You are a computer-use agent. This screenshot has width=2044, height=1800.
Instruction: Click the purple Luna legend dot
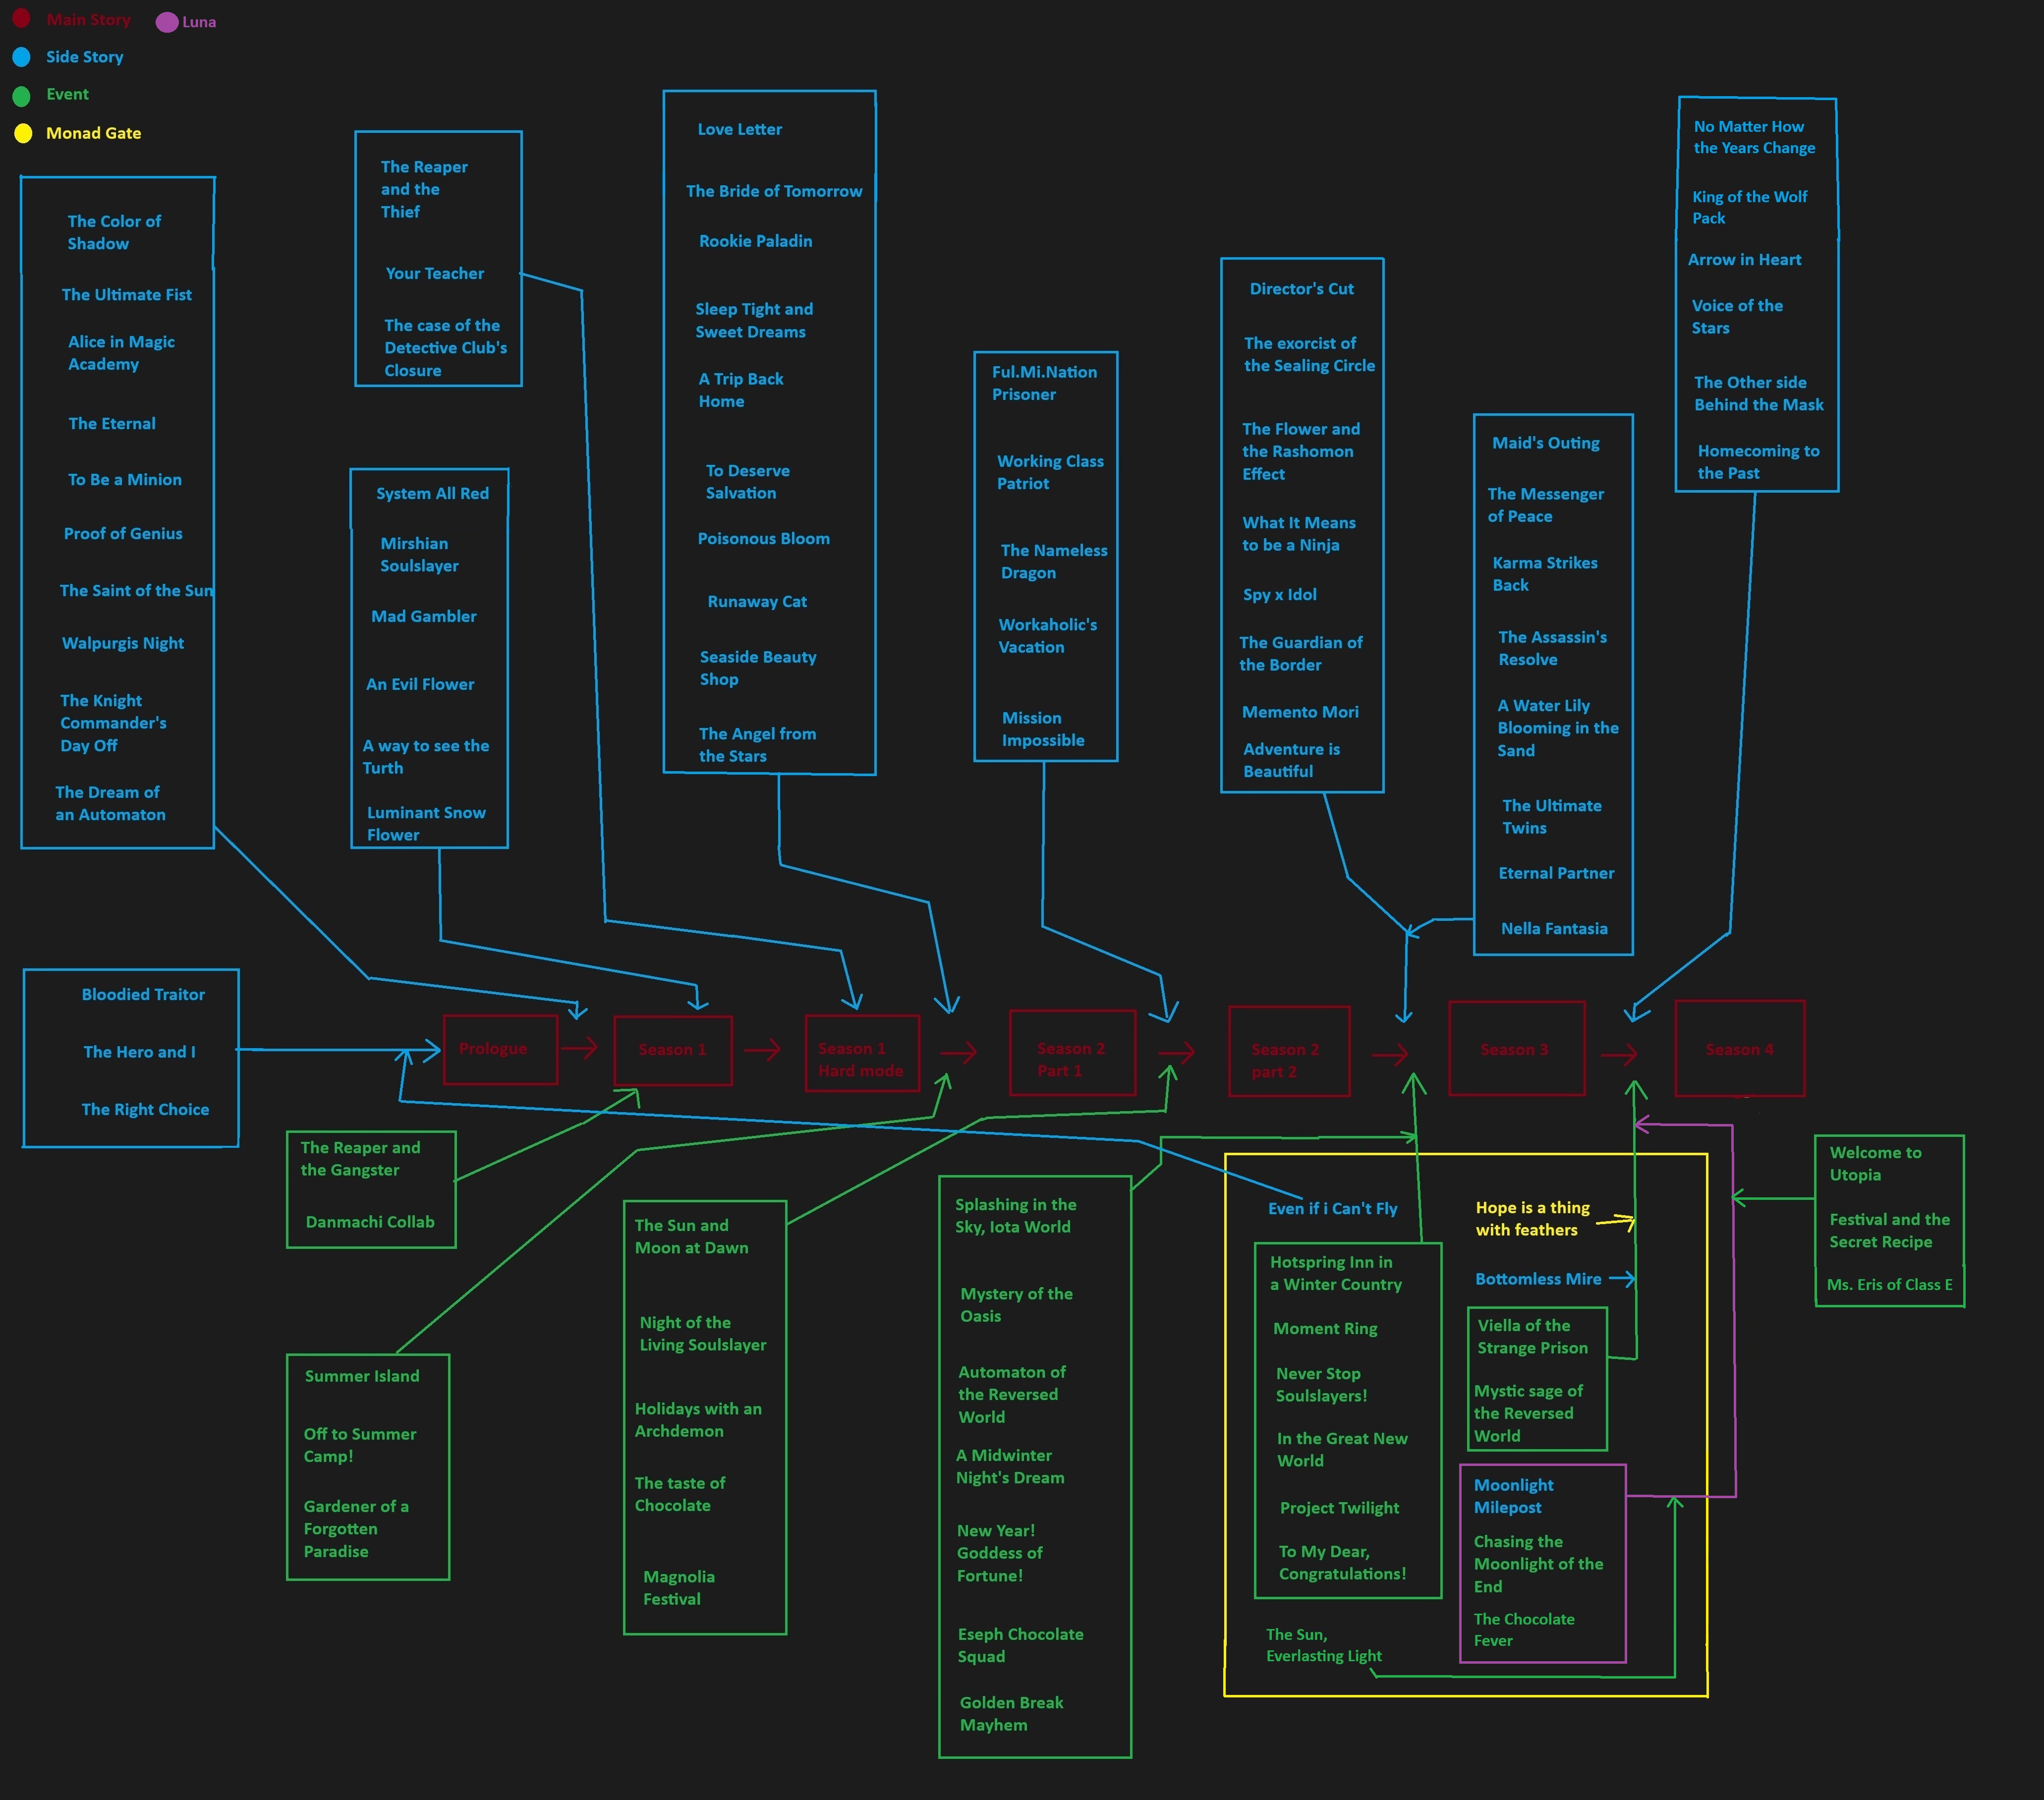coord(167,22)
